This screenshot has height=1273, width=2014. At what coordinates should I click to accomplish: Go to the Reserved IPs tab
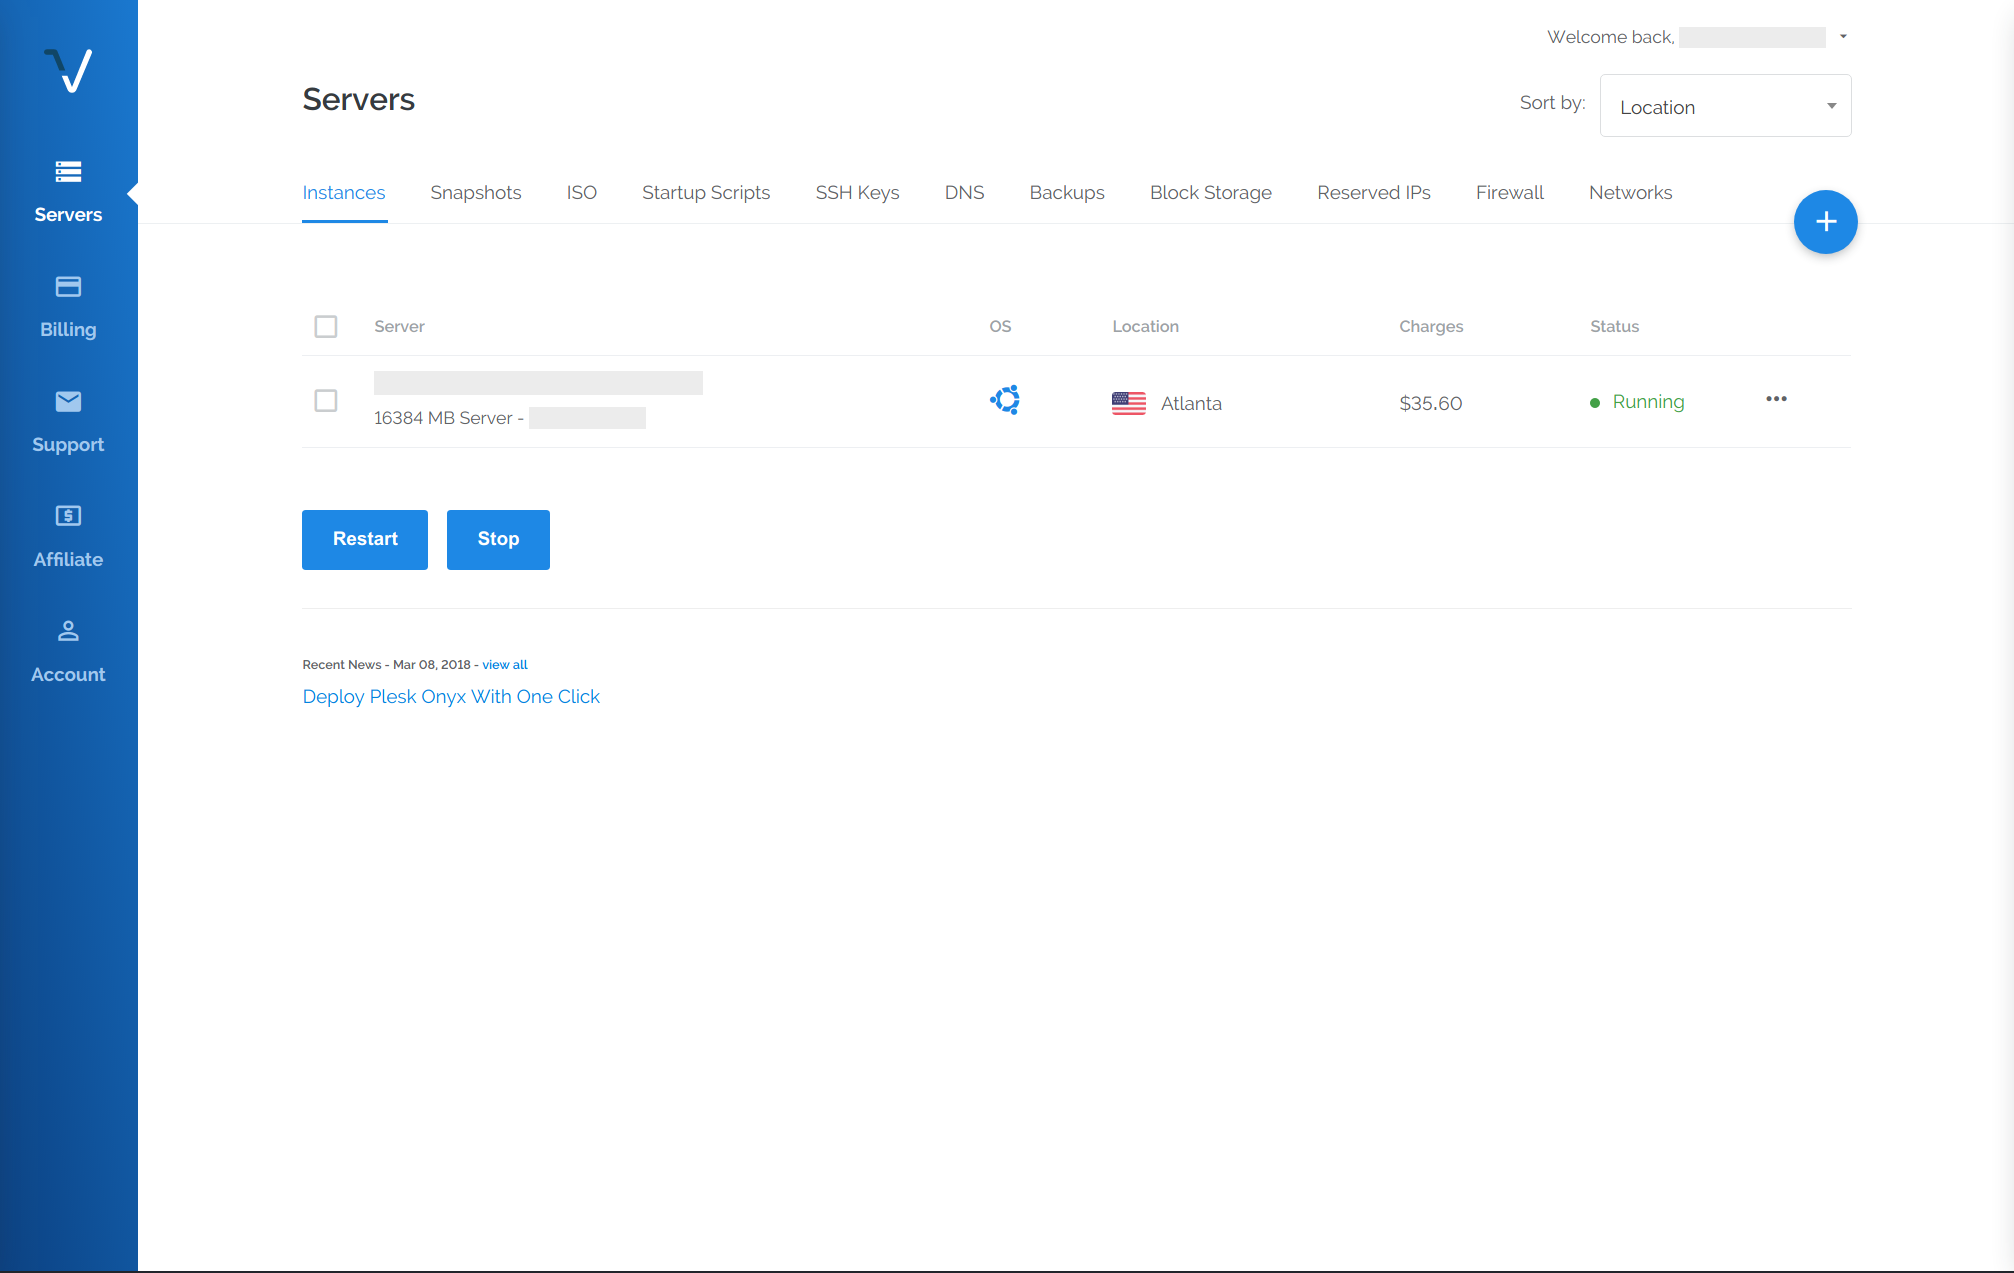[x=1374, y=193]
